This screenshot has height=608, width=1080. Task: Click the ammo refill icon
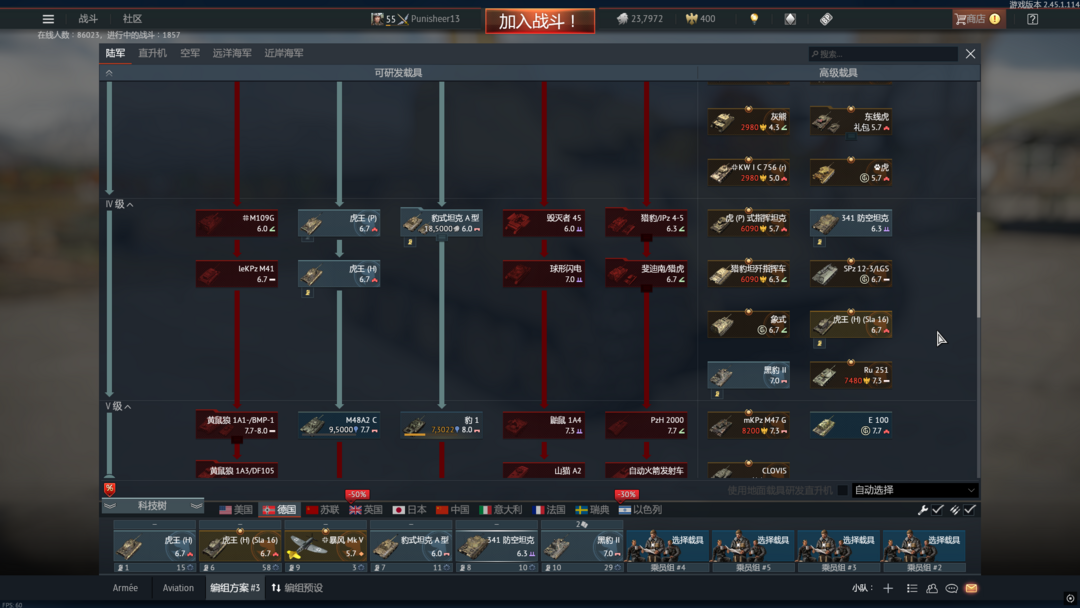click(955, 510)
